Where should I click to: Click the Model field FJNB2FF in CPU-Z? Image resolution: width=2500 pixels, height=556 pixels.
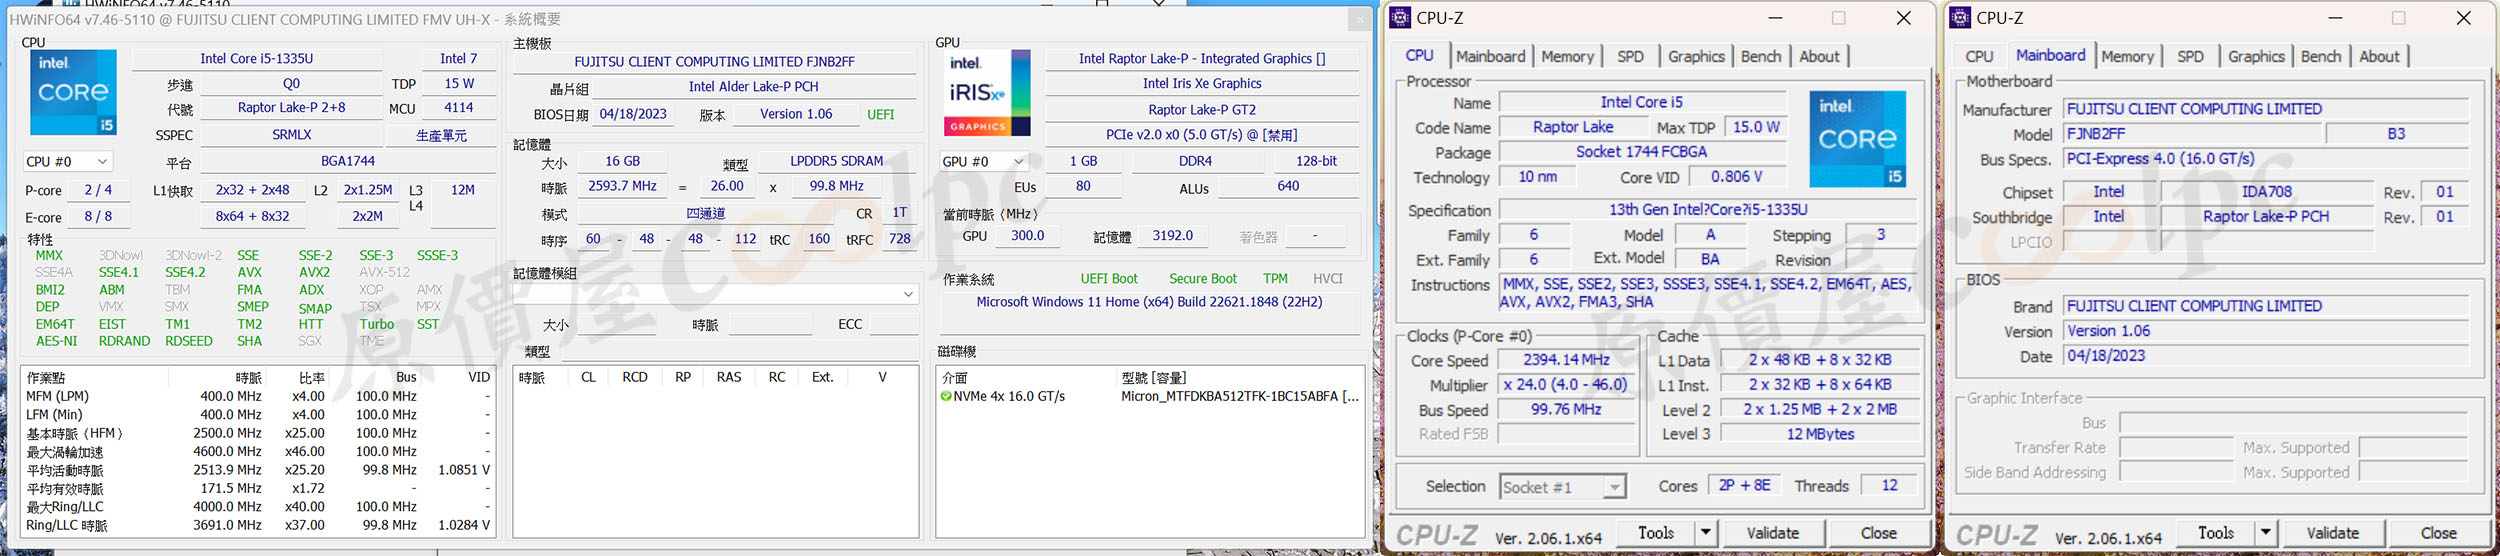(x=2193, y=134)
